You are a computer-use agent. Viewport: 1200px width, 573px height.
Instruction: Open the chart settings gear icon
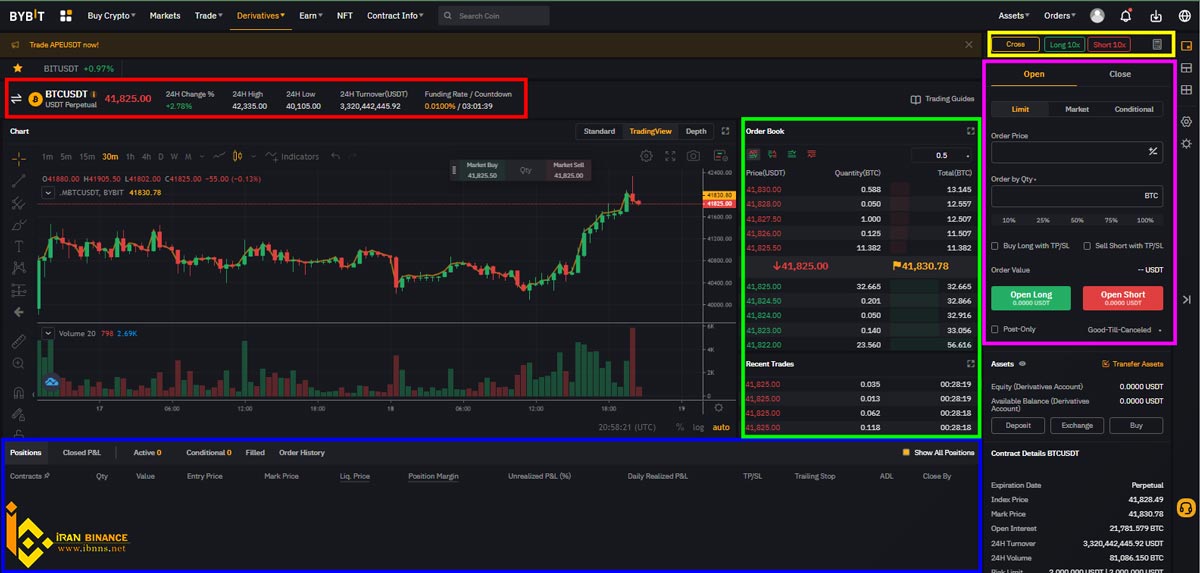coord(646,156)
